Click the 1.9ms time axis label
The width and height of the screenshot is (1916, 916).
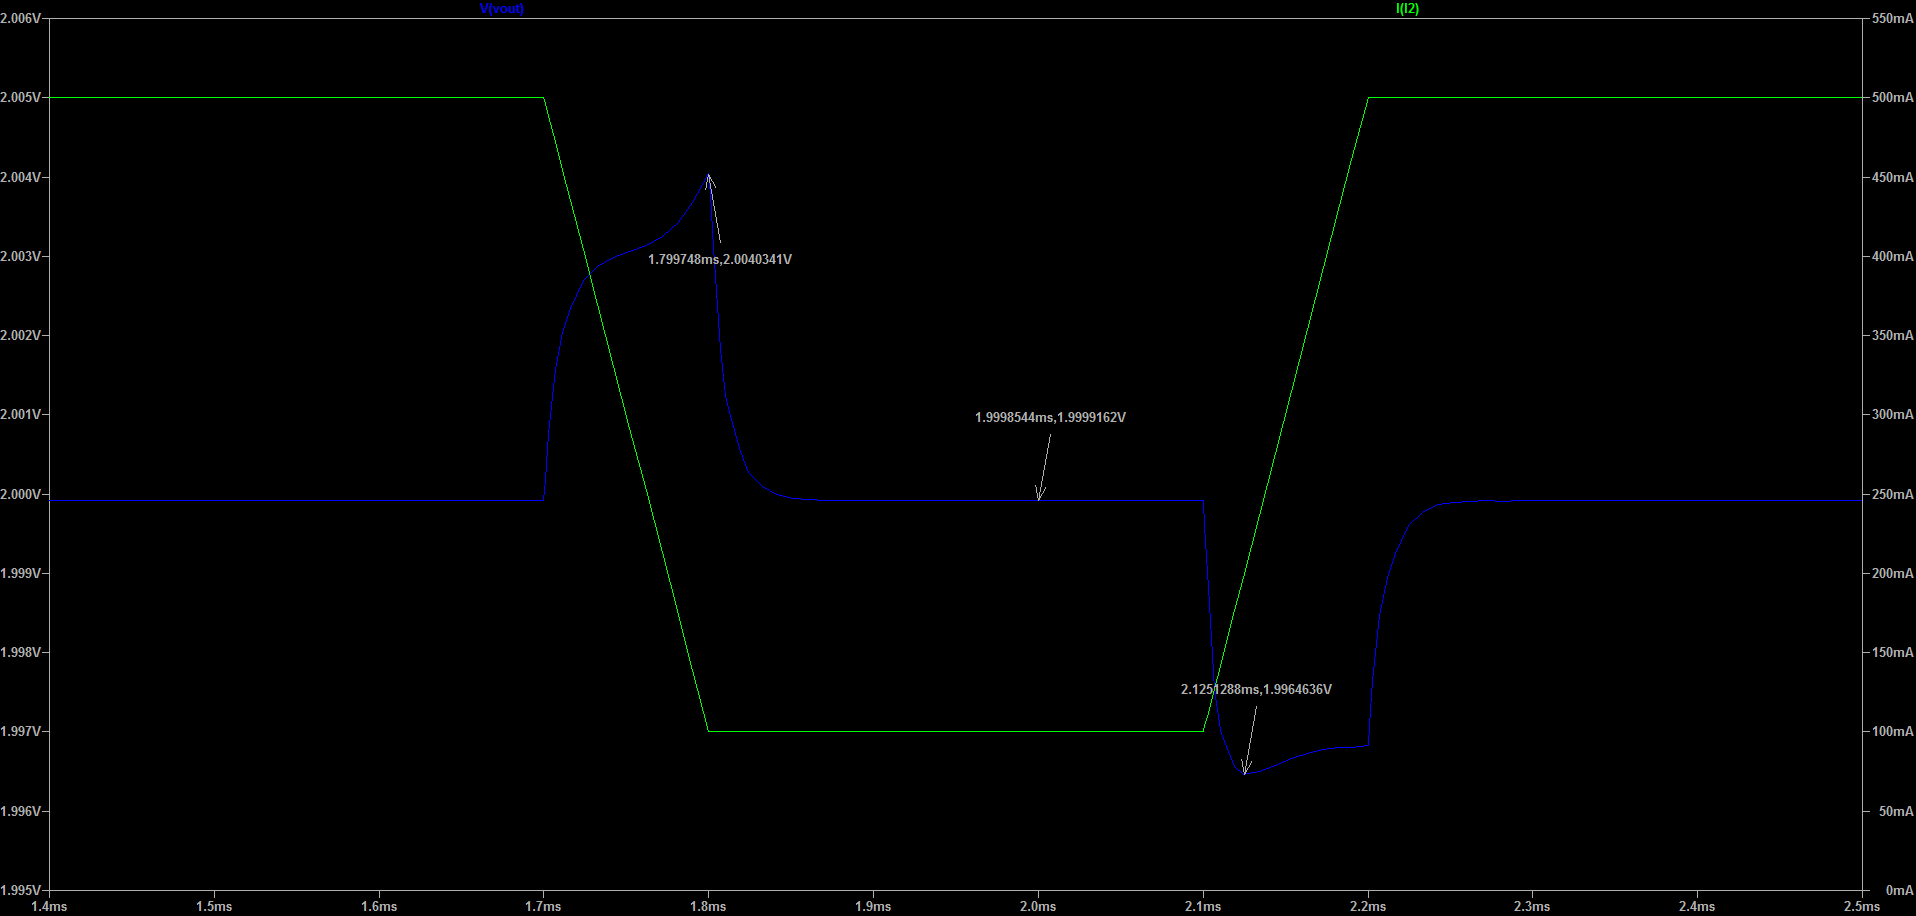coord(873,907)
